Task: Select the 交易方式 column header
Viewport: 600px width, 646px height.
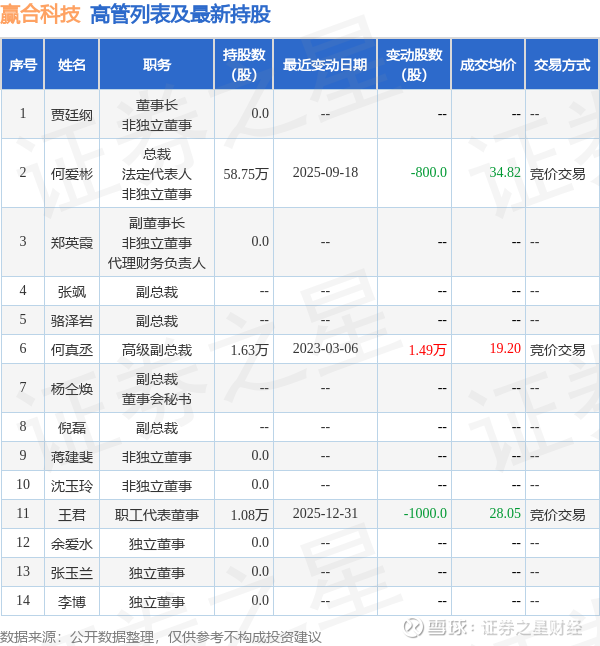Action: (562, 64)
